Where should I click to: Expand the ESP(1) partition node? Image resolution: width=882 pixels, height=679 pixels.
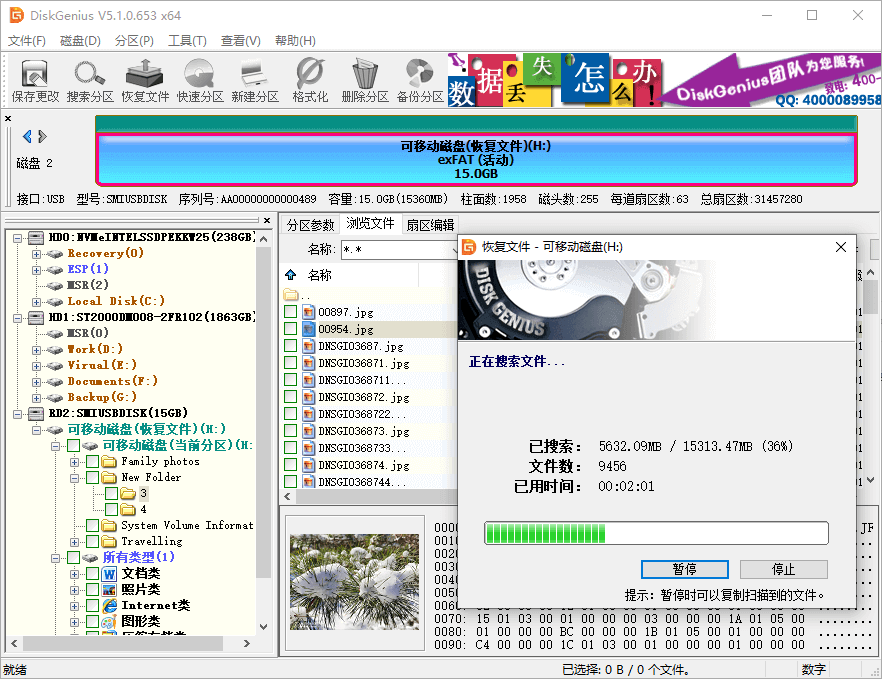coord(37,270)
